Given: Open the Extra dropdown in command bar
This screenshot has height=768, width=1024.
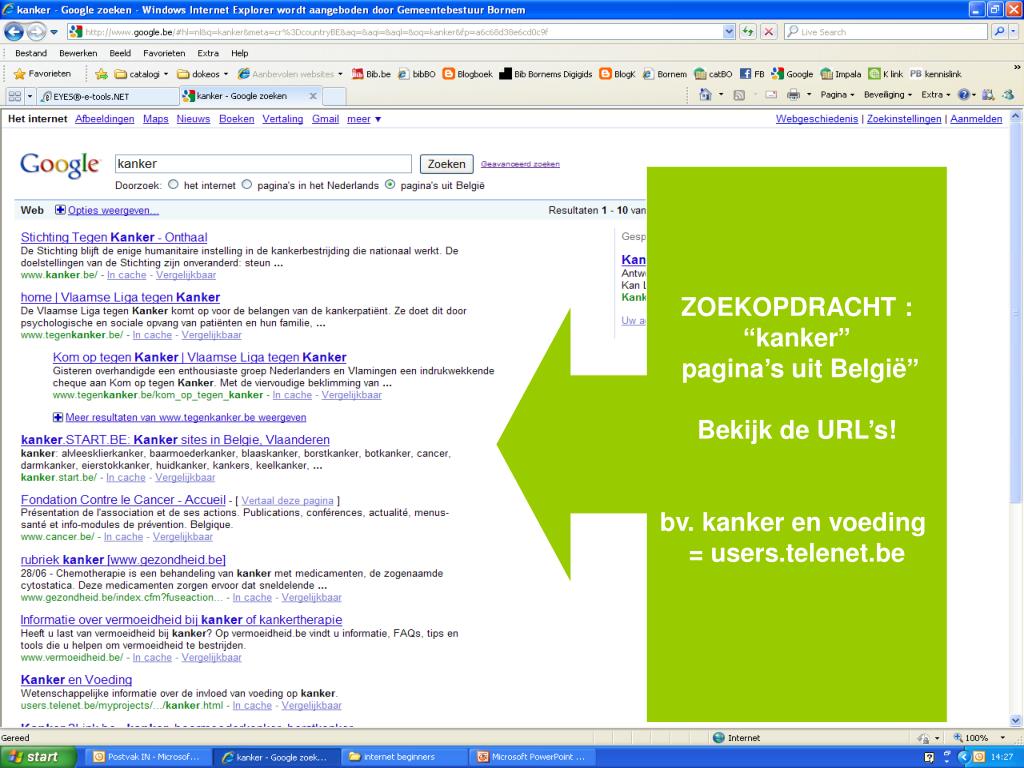Looking at the screenshot, I should [935, 95].
